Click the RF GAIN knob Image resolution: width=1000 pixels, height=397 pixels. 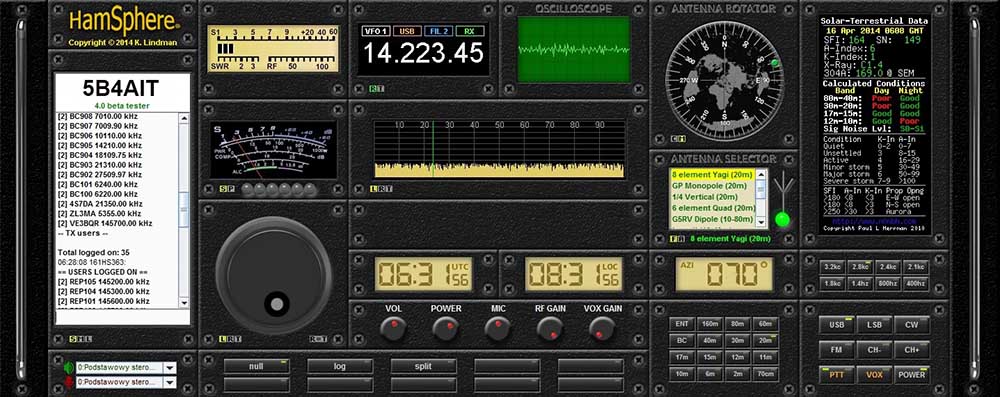[x=550, y=329]
